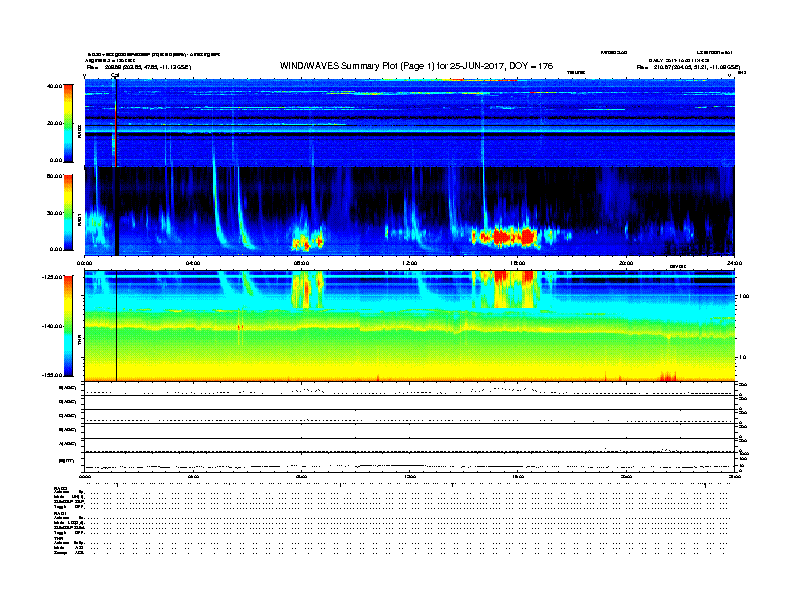This screenshot has width=792, height=612.
Task: Click the RAD1 vertical axis label
Action: [79, 220]
